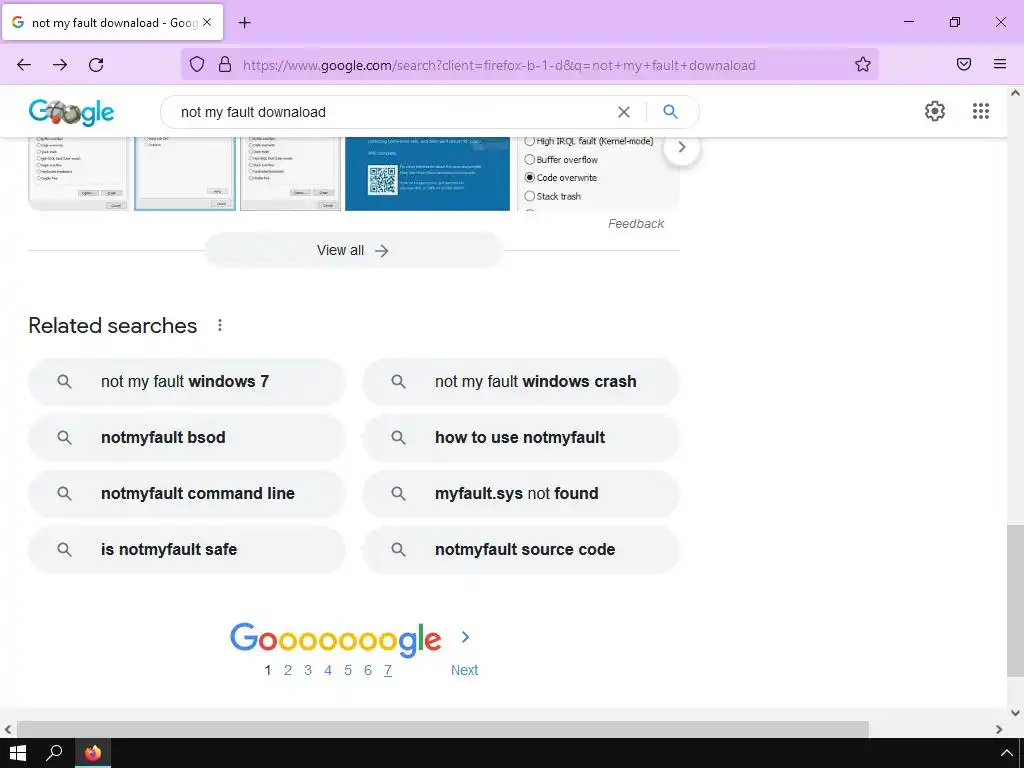Click the Firefox taskbar icon
Viewport: 1024px width, 768px height.
click(x=93, y=753)
